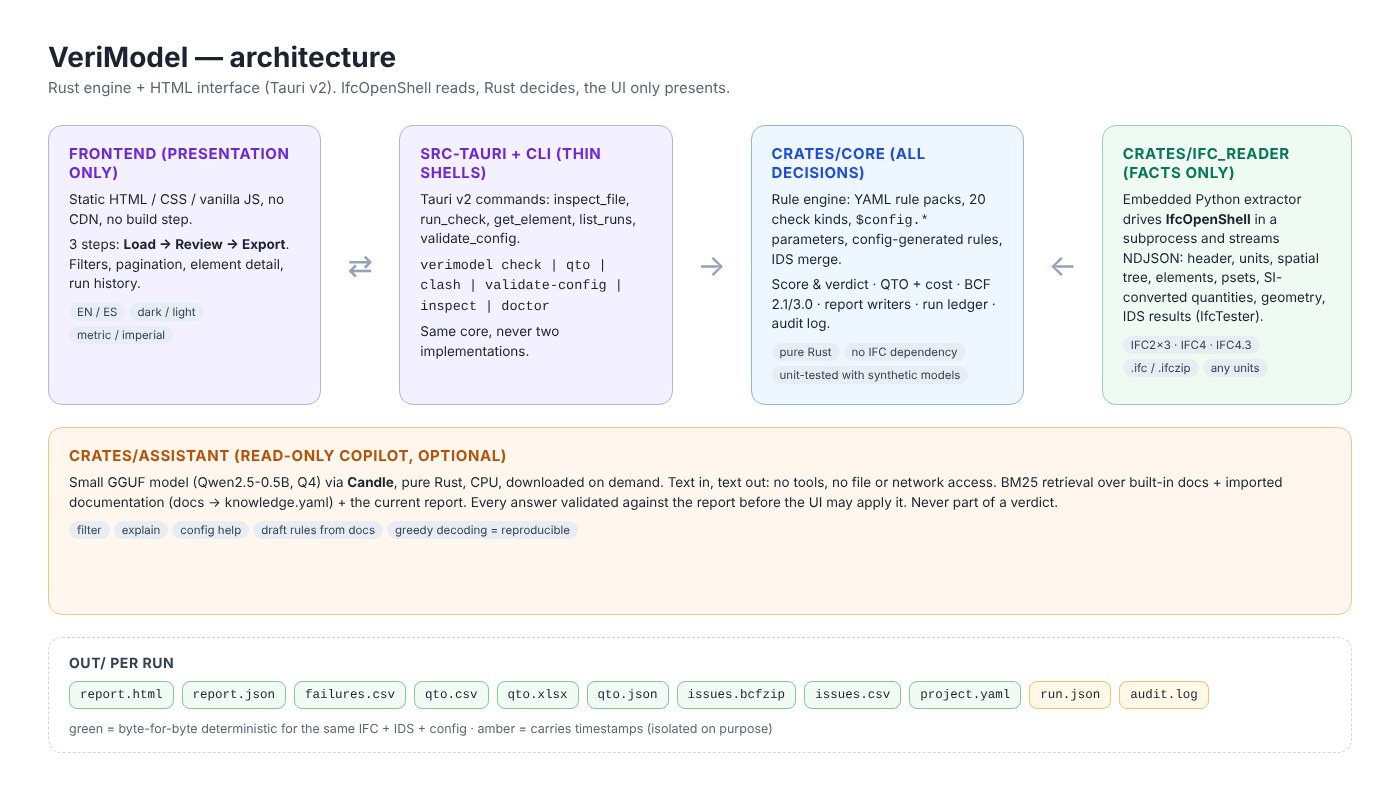Screen dimensions: 1400x800
Task: Click the bidirectional arrows between Frontend and Src-Tauri
Action: click(x=360, y=266)
